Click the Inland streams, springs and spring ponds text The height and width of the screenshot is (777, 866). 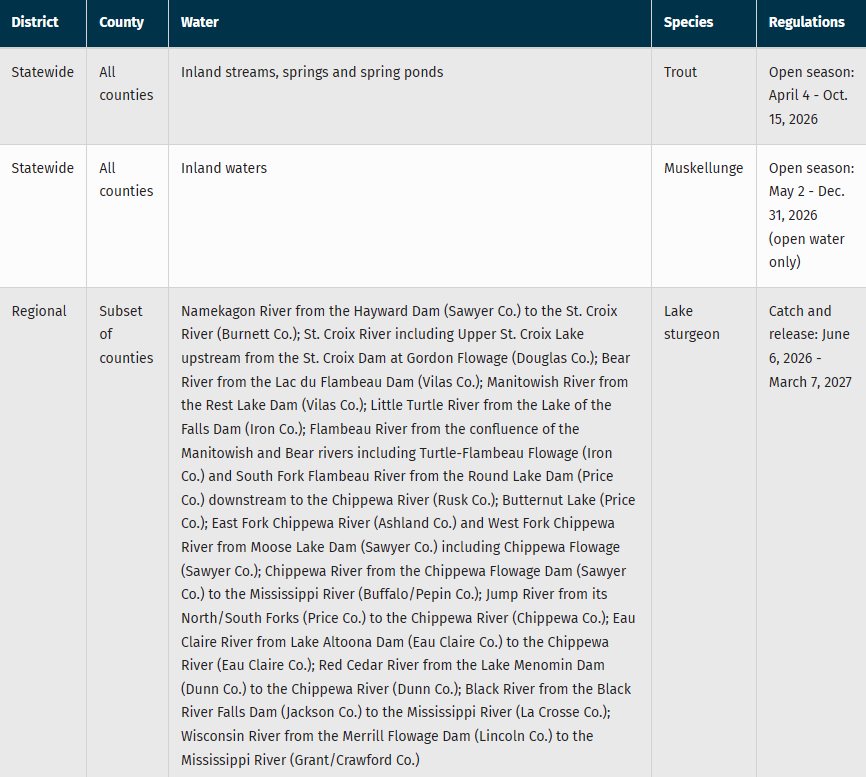(312, 72)
